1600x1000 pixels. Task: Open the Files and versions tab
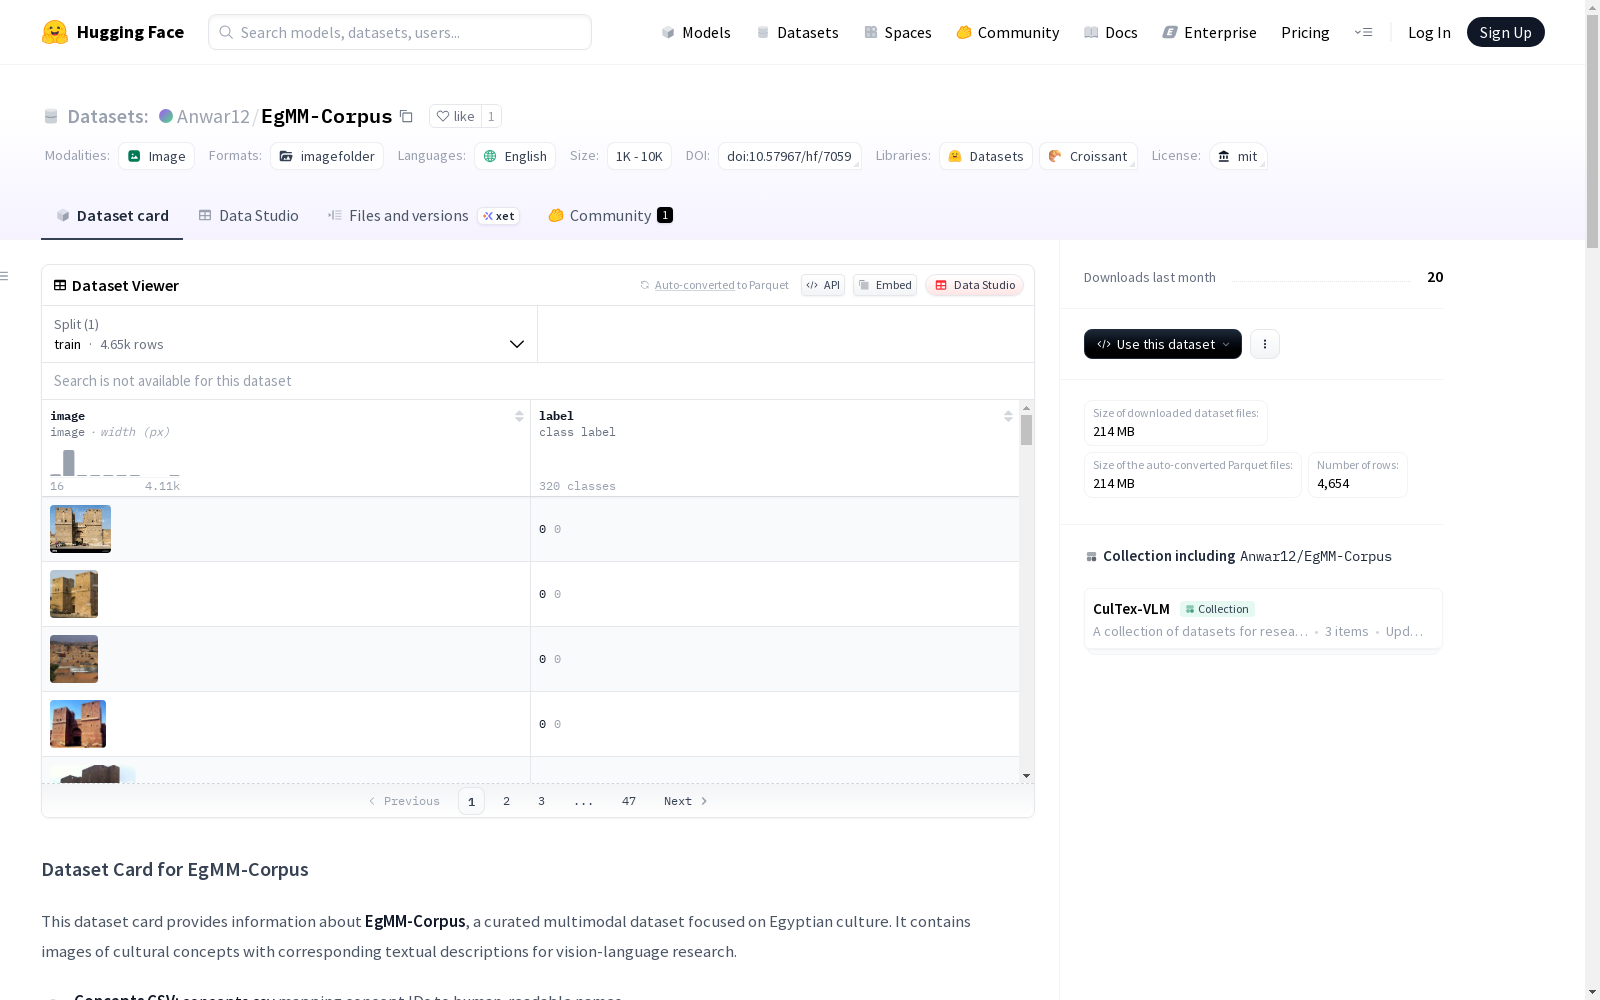coord(423,216)
